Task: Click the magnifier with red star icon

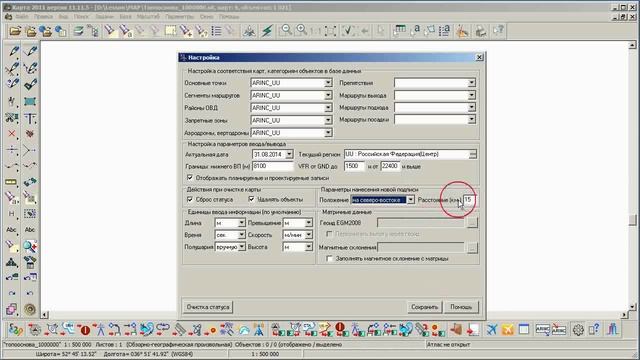Action: click(30, 246)
